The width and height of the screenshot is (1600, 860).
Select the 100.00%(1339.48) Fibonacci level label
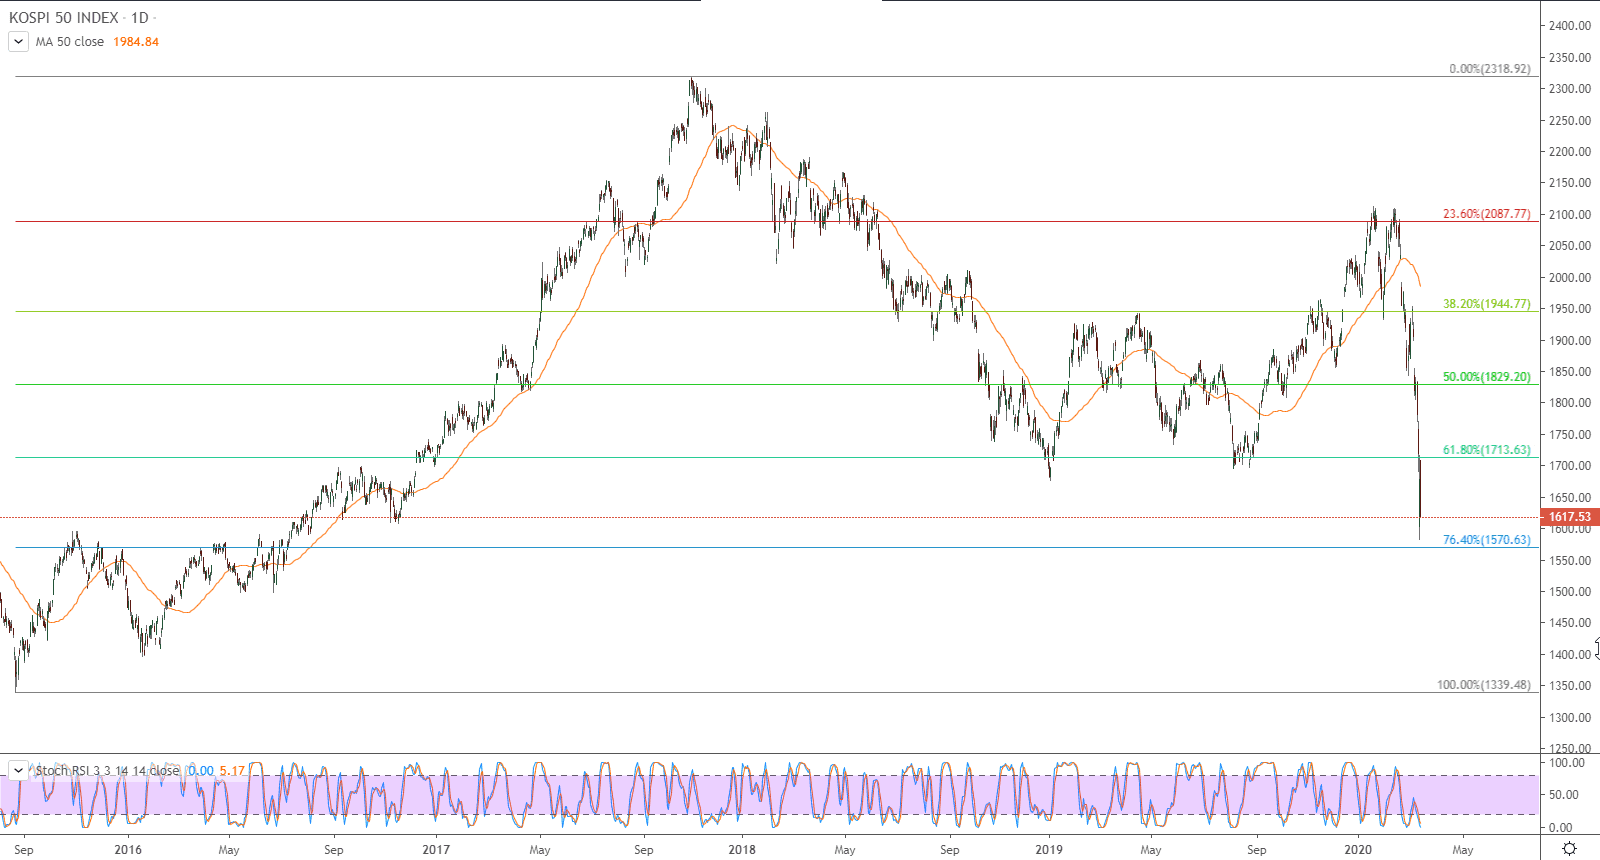tap(1484, 685)
